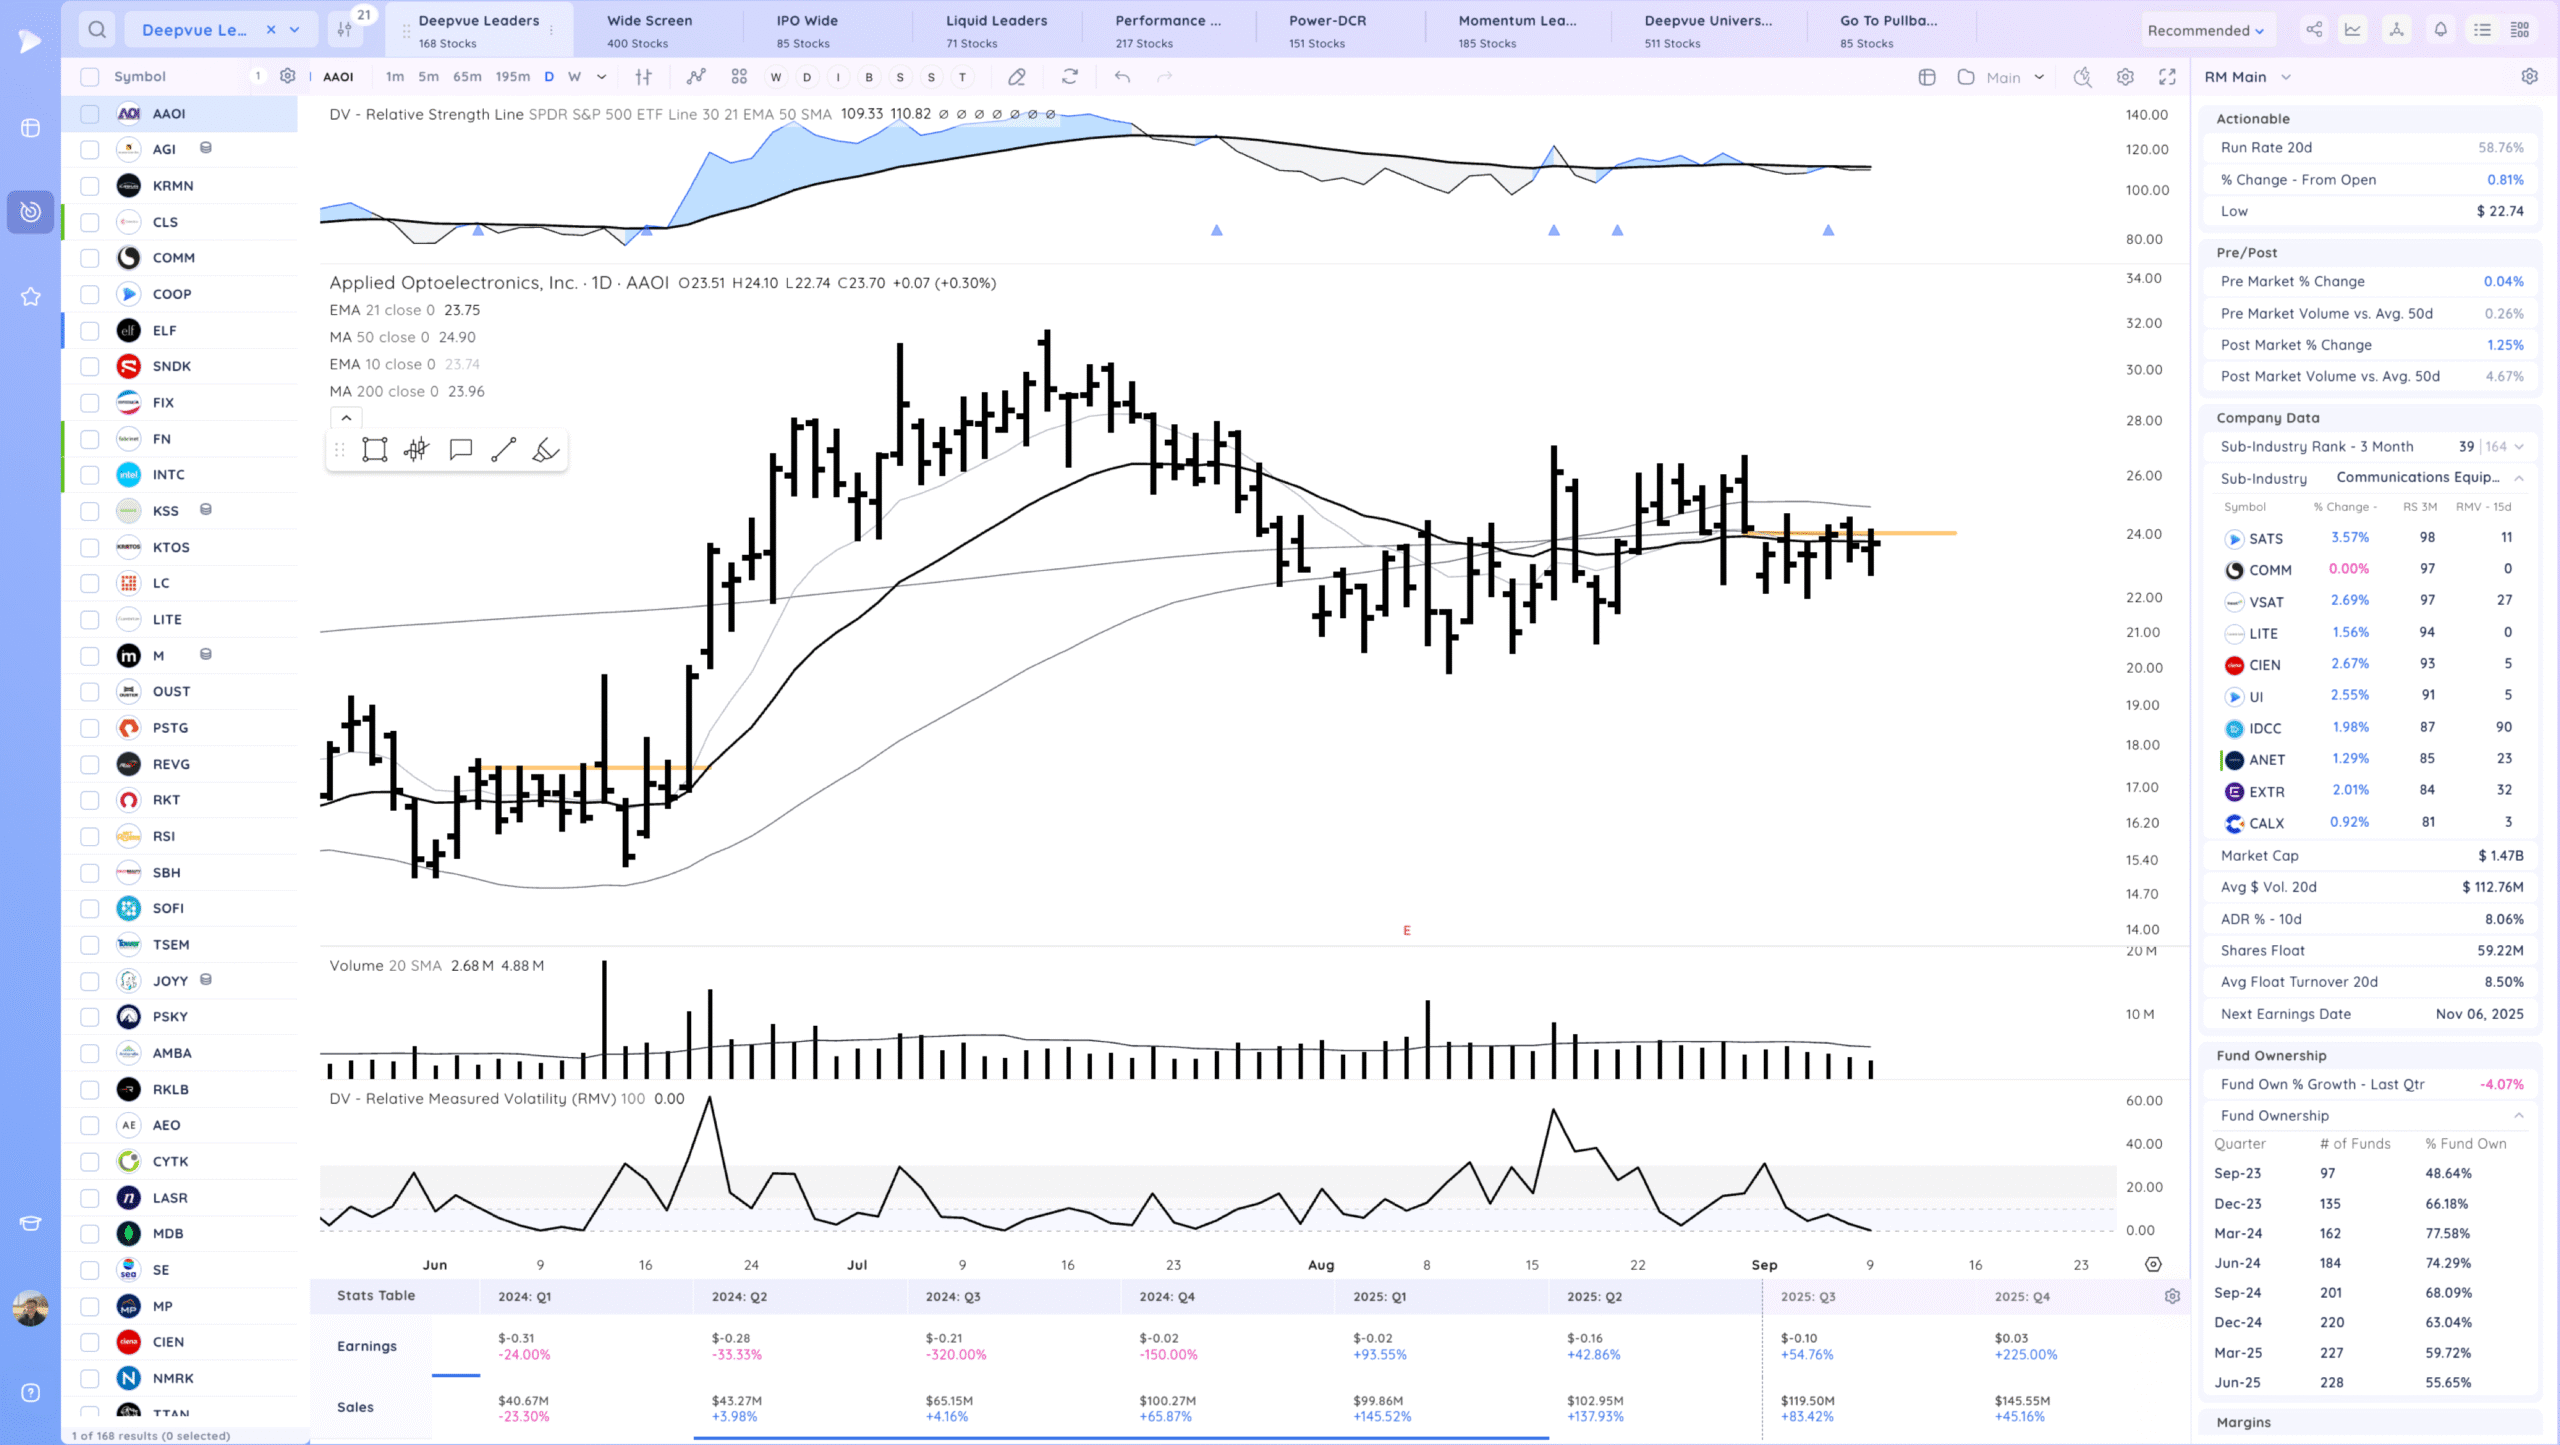Viewport: 2560px width, 1445px height.
Task: Switch to the Power-DCR tab
Action: click(1327, 30)
